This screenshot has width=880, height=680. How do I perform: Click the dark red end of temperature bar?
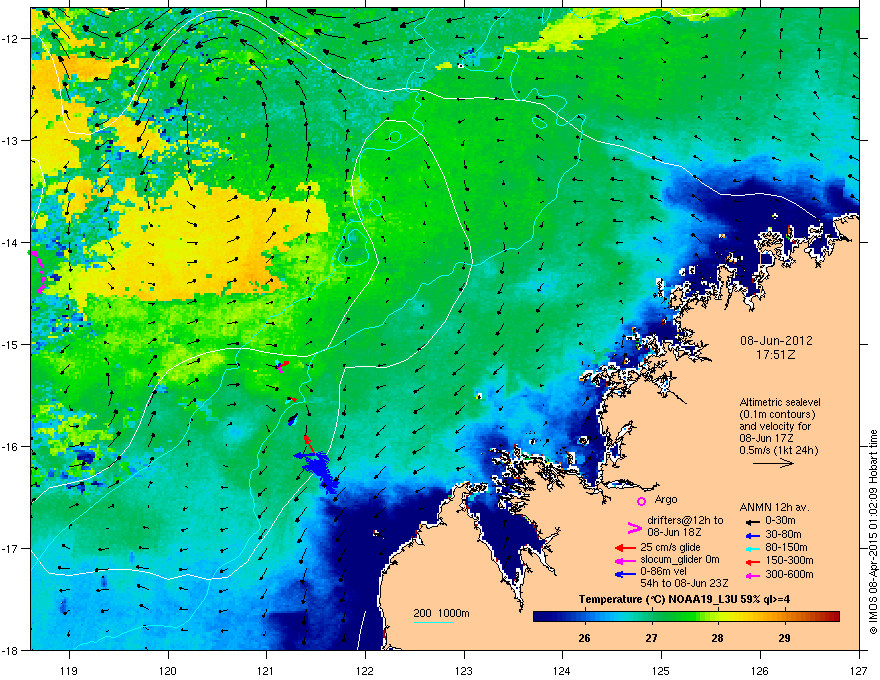[832, 617]
